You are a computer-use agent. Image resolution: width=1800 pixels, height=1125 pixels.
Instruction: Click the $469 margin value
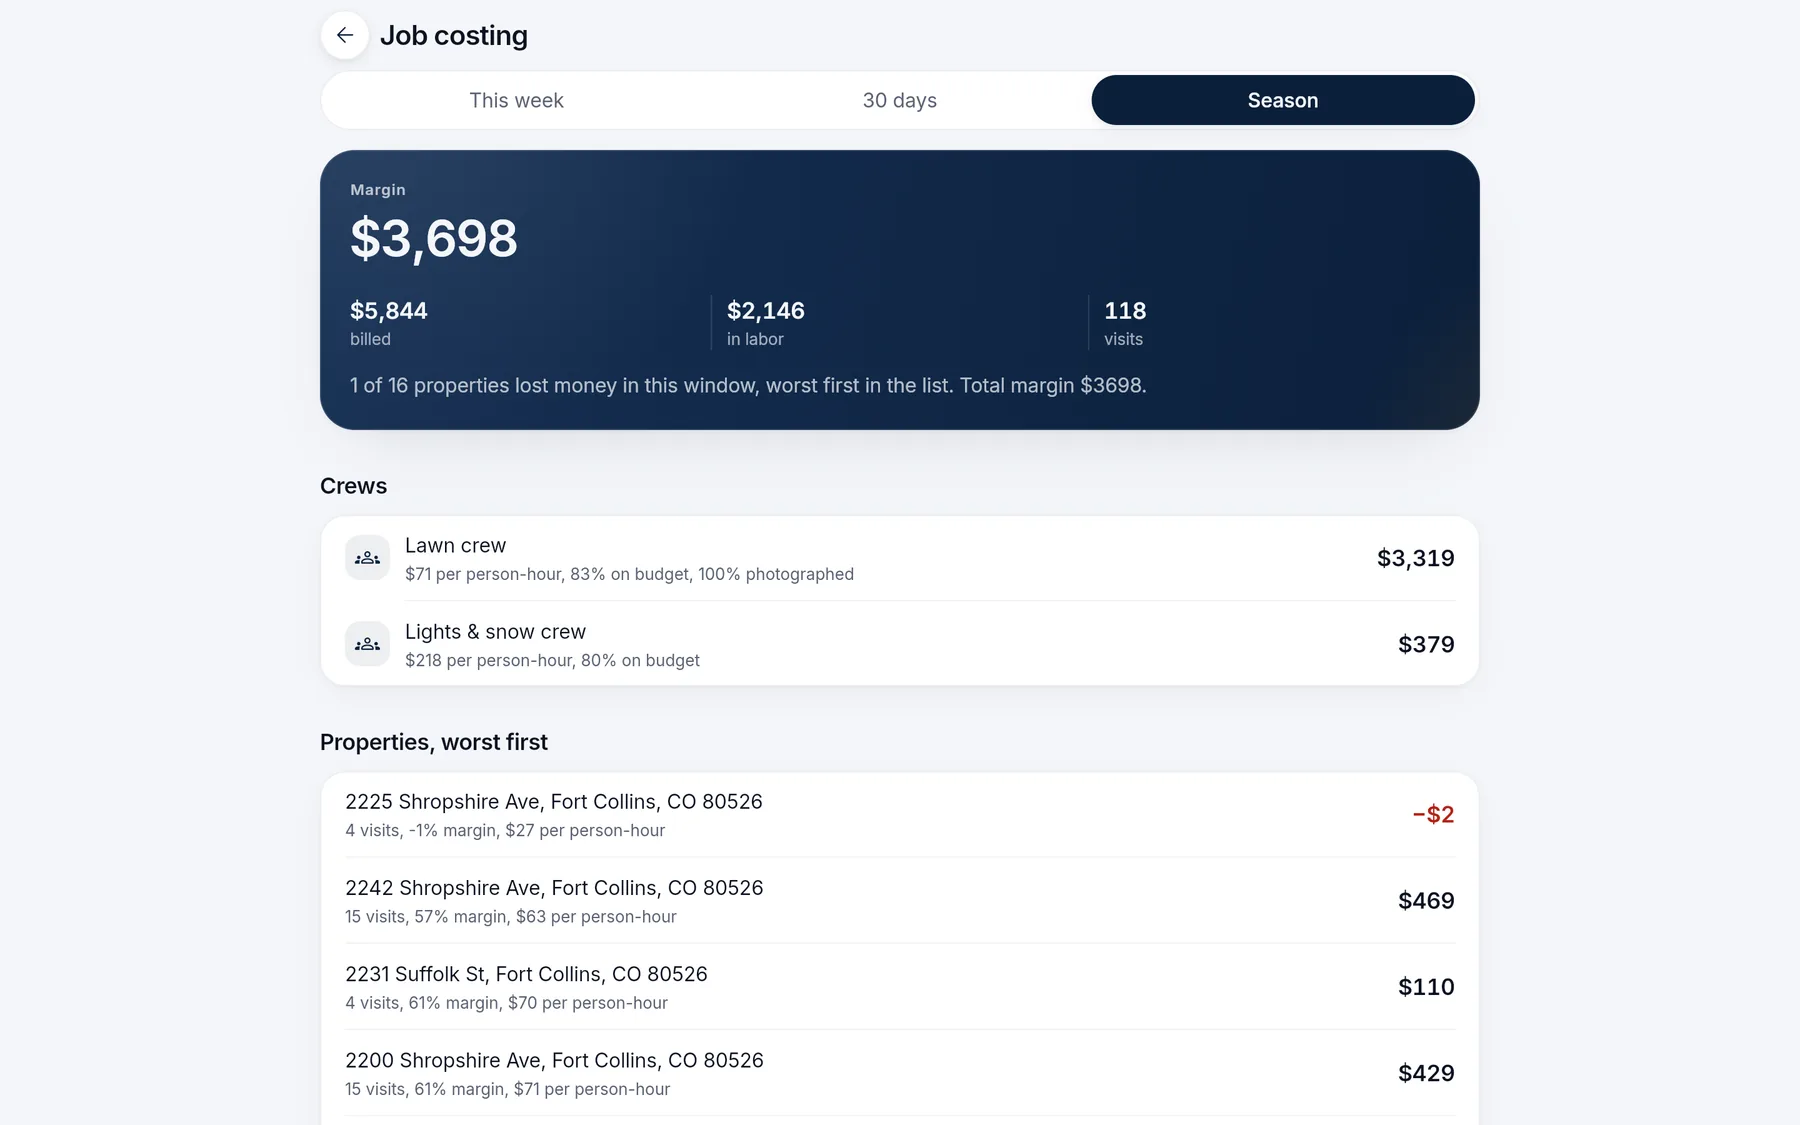click(x=1426, y=901)
